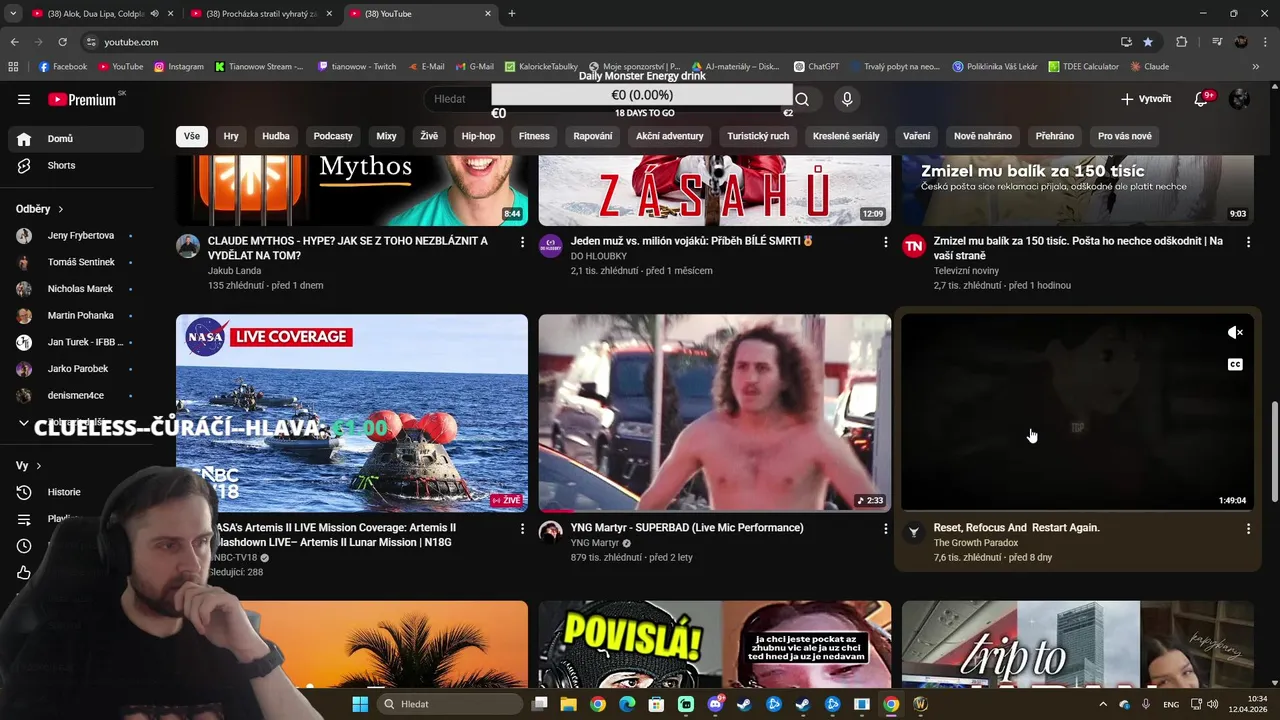Select the Hry filter chip
This screenshot has width=1280, height=720.
tap(231, 136)
